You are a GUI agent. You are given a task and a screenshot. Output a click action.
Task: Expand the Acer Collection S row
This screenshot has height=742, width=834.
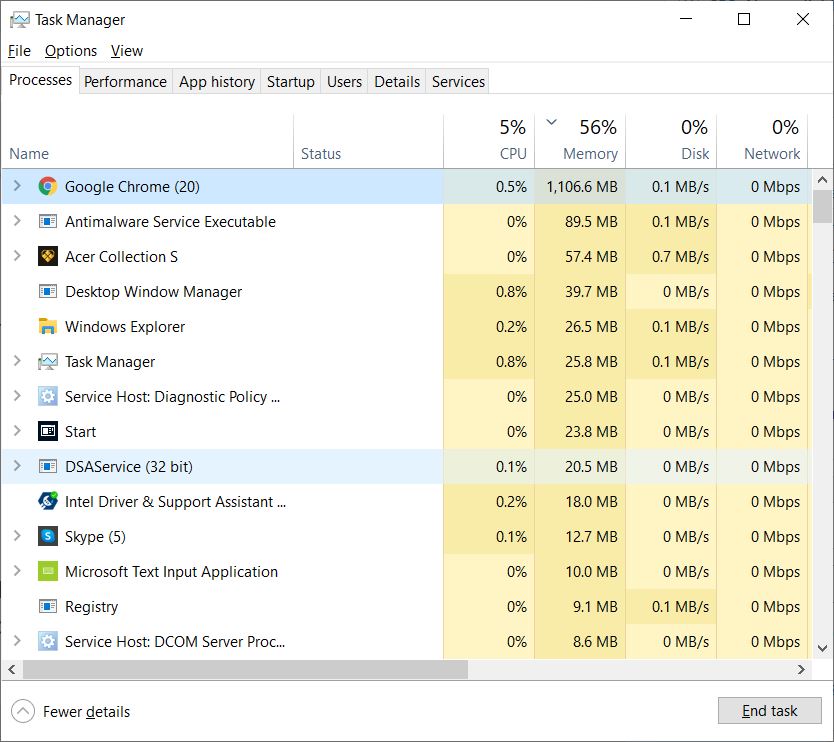(x=17, y=256)
